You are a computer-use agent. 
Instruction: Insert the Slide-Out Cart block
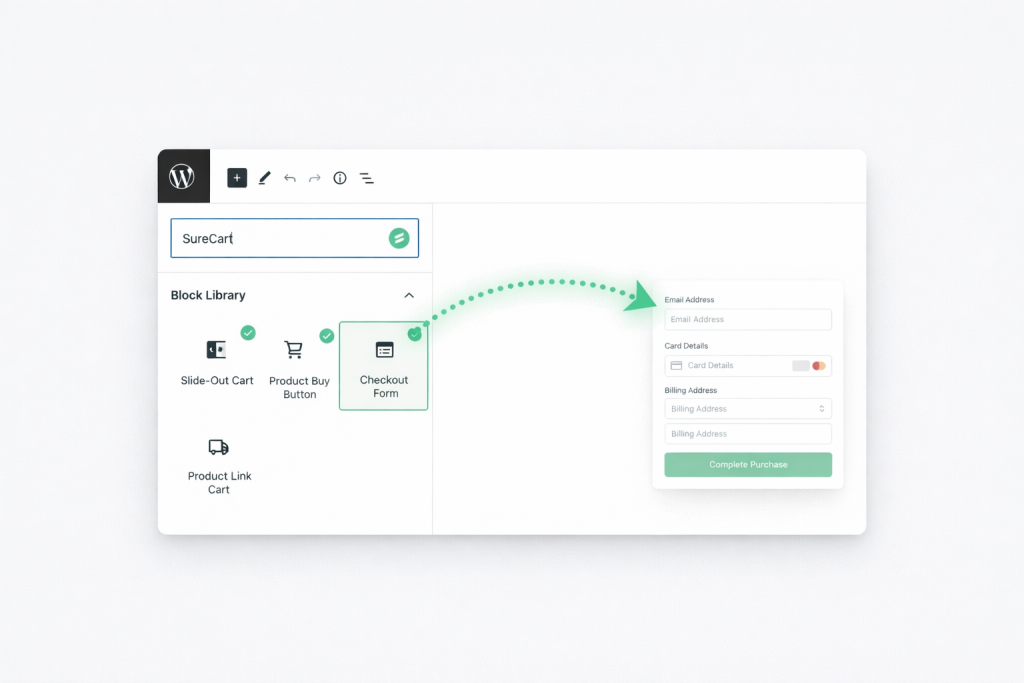pyautogui.click(x=217, y=363)
